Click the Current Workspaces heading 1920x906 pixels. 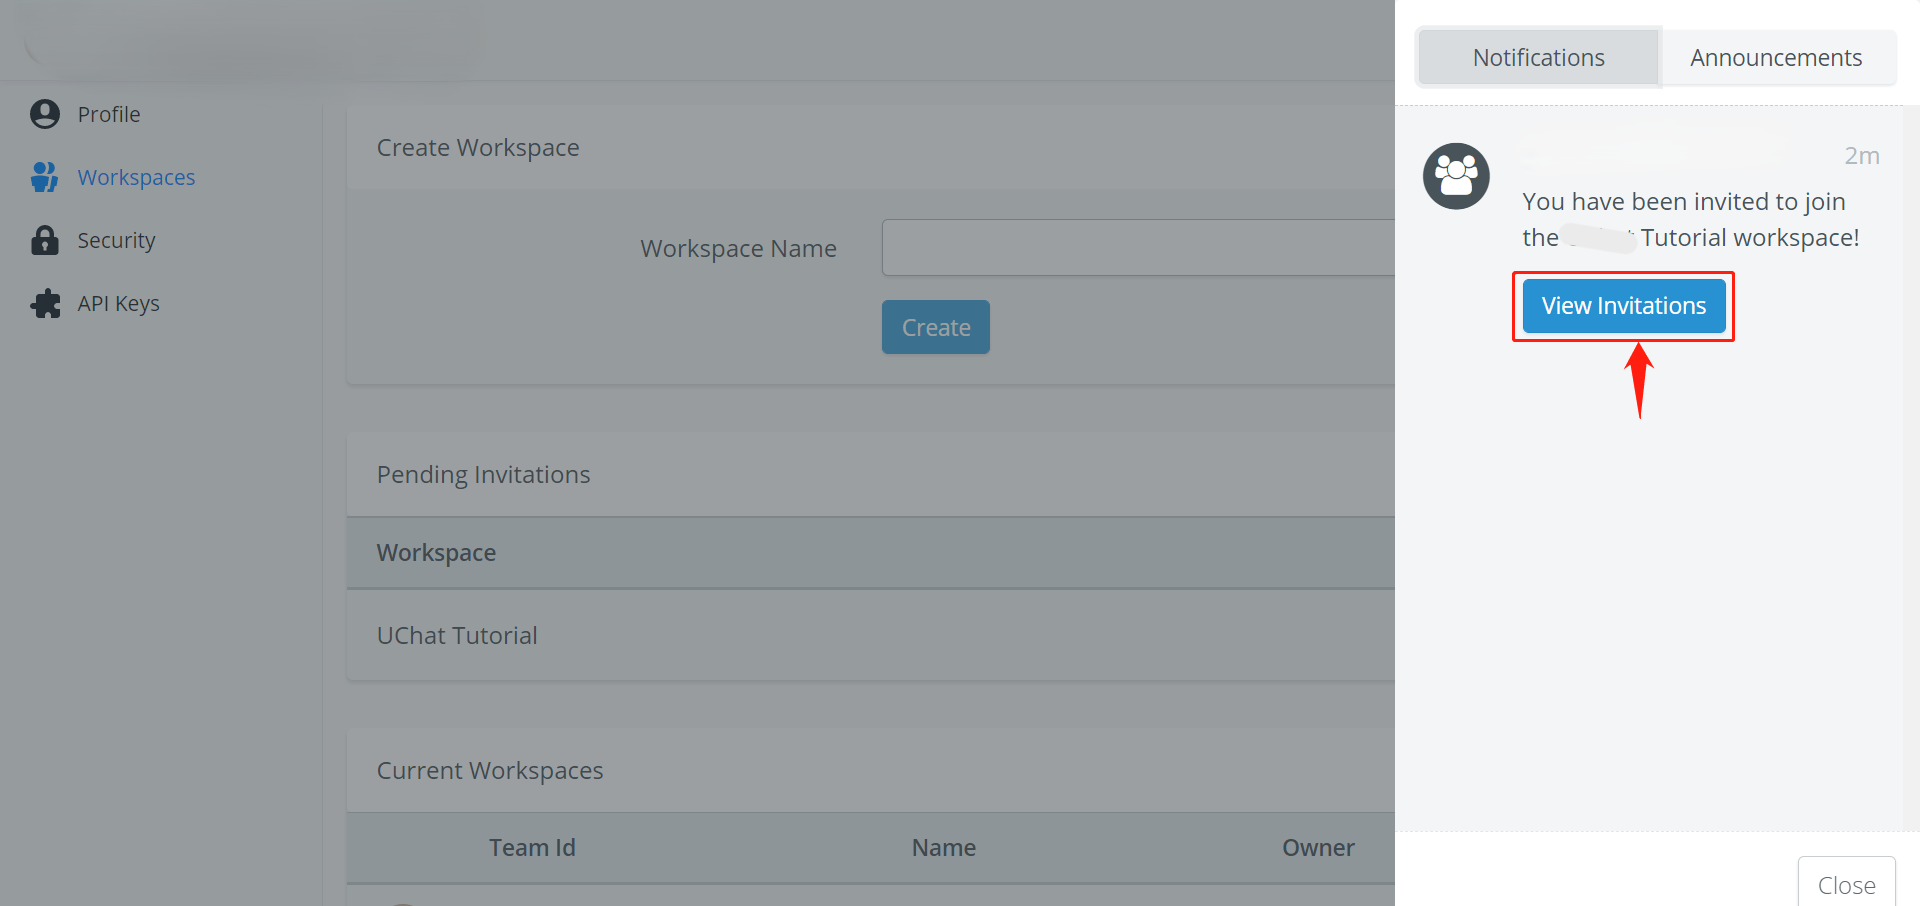coord(490,771)
